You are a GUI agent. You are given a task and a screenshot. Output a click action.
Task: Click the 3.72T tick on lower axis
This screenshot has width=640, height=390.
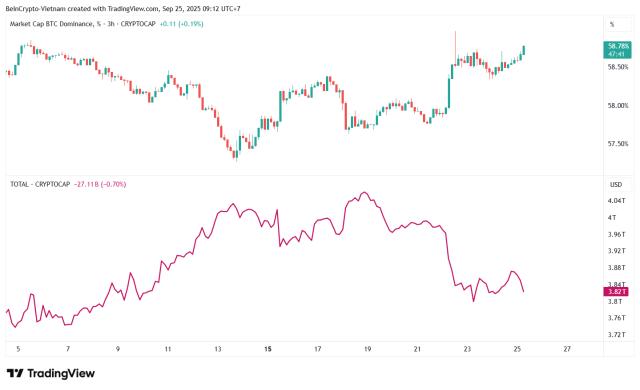pyautogui.click(x=617, y=335)
